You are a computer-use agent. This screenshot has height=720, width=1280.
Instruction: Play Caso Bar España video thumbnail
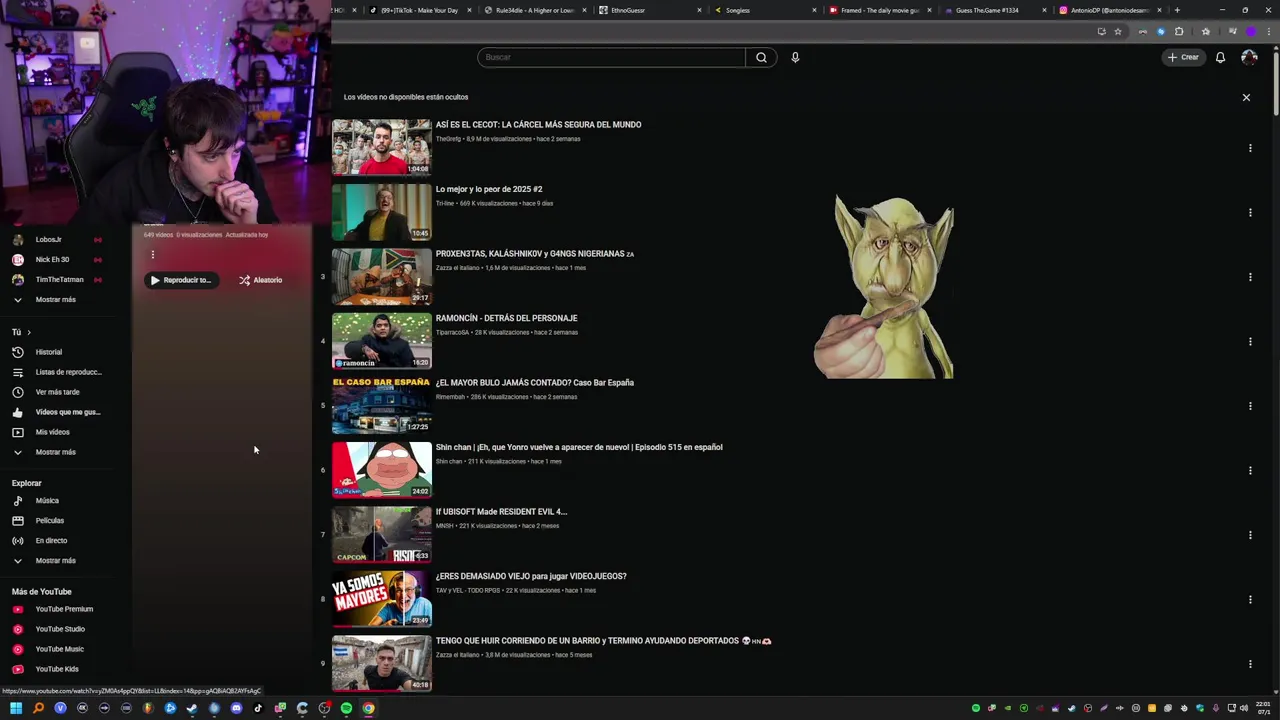382,405
